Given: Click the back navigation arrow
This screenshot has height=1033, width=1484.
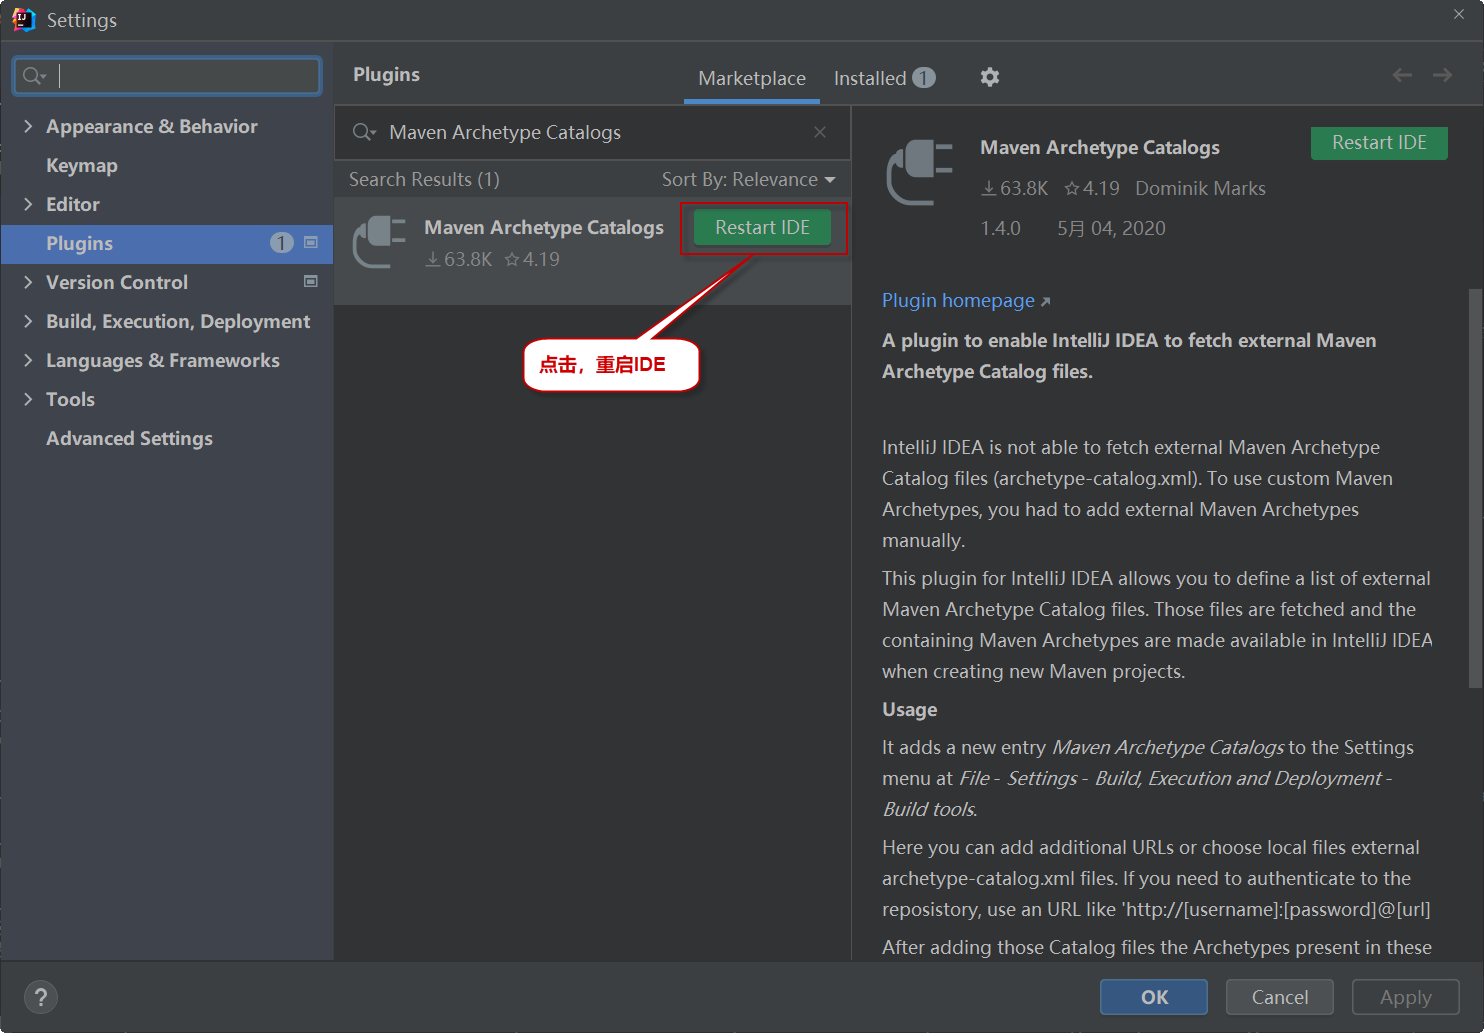Looking at the screenshot, I should [1402, 76].
